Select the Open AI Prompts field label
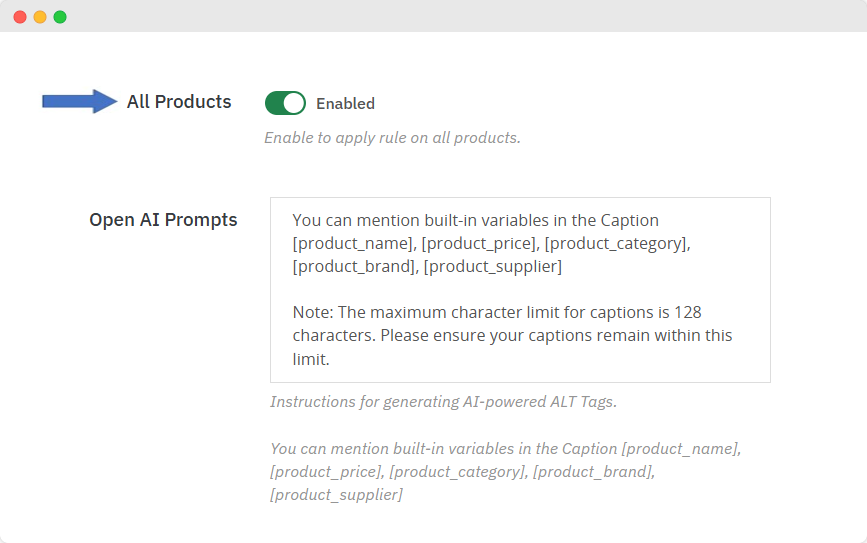The height and width of the screenshot is (543, 867). click(163, 220)
